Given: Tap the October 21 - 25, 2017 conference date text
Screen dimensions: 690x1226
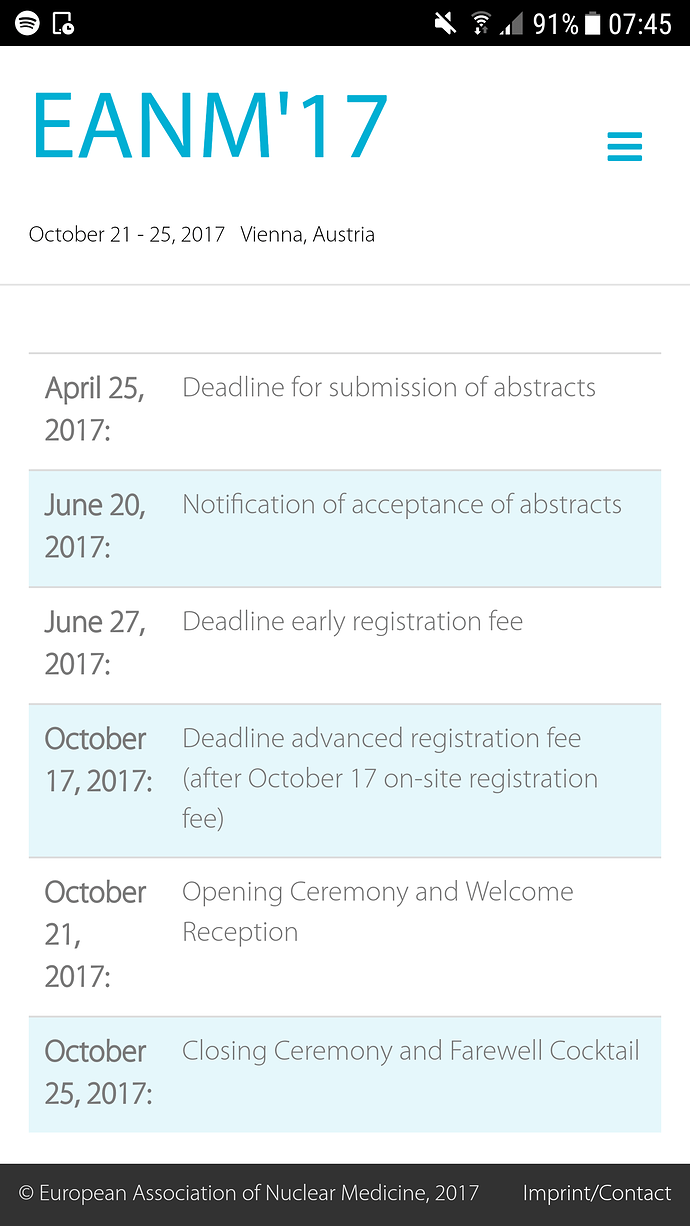Looking at the screenshot, I should (127, 235).
